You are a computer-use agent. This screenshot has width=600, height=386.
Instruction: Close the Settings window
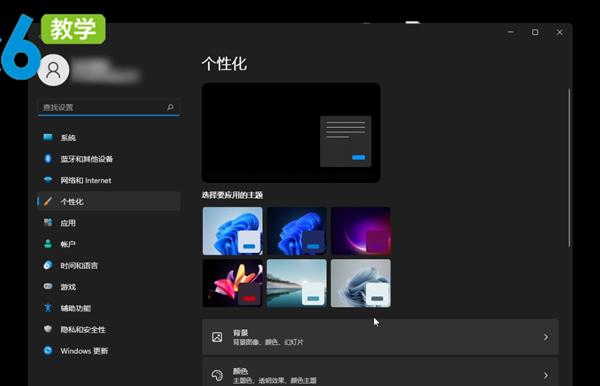[559, 32]
